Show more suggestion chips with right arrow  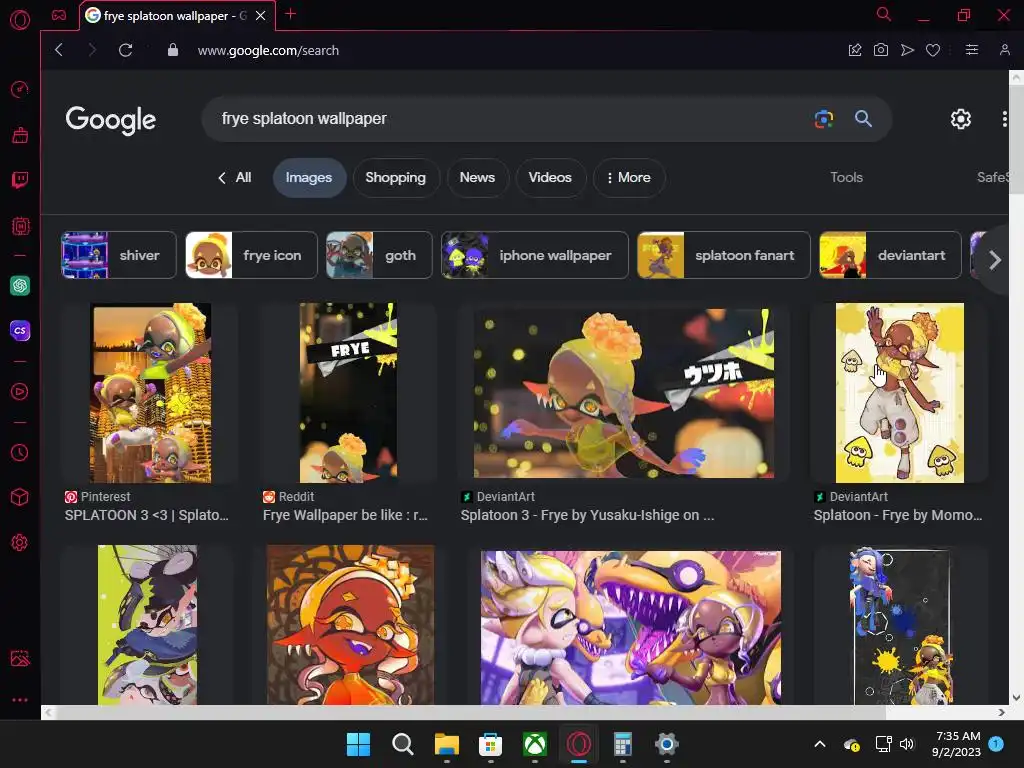pos(995,260)
